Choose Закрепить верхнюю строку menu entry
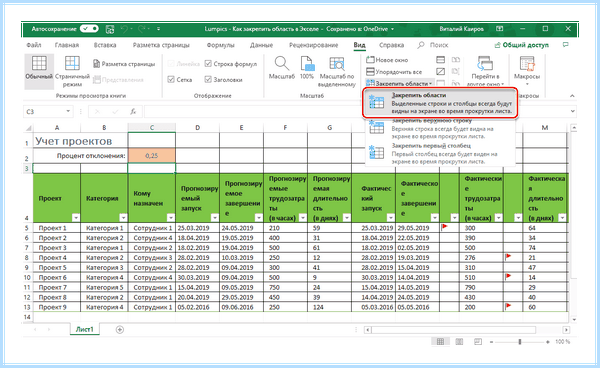Screen dimensions: 600x368 click(x=440, y=129)
